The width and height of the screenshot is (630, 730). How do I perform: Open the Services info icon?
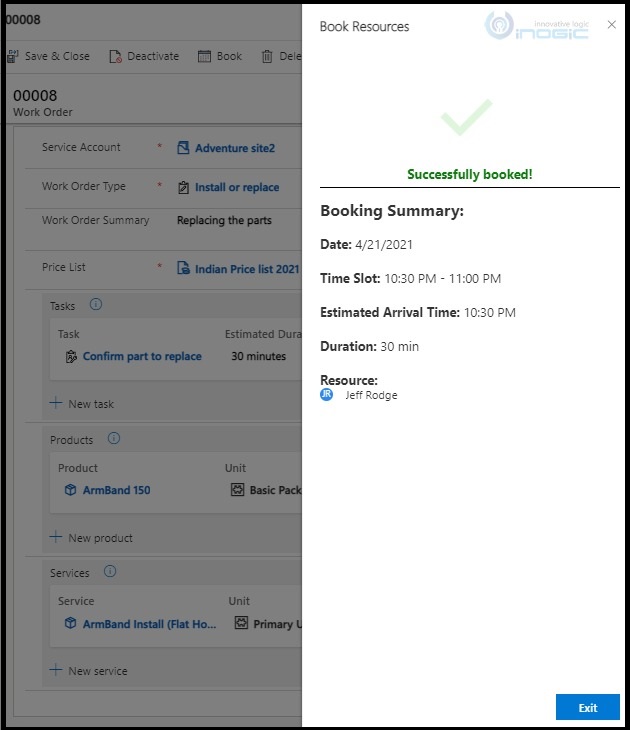click(x=110, y=571)
